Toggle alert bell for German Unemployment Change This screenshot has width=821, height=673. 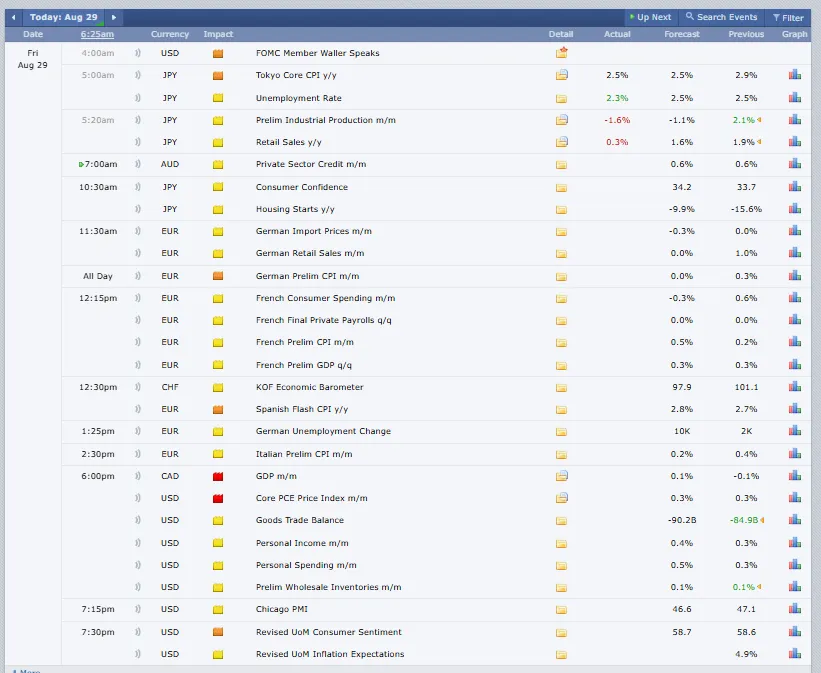click(x=137, y=431)
